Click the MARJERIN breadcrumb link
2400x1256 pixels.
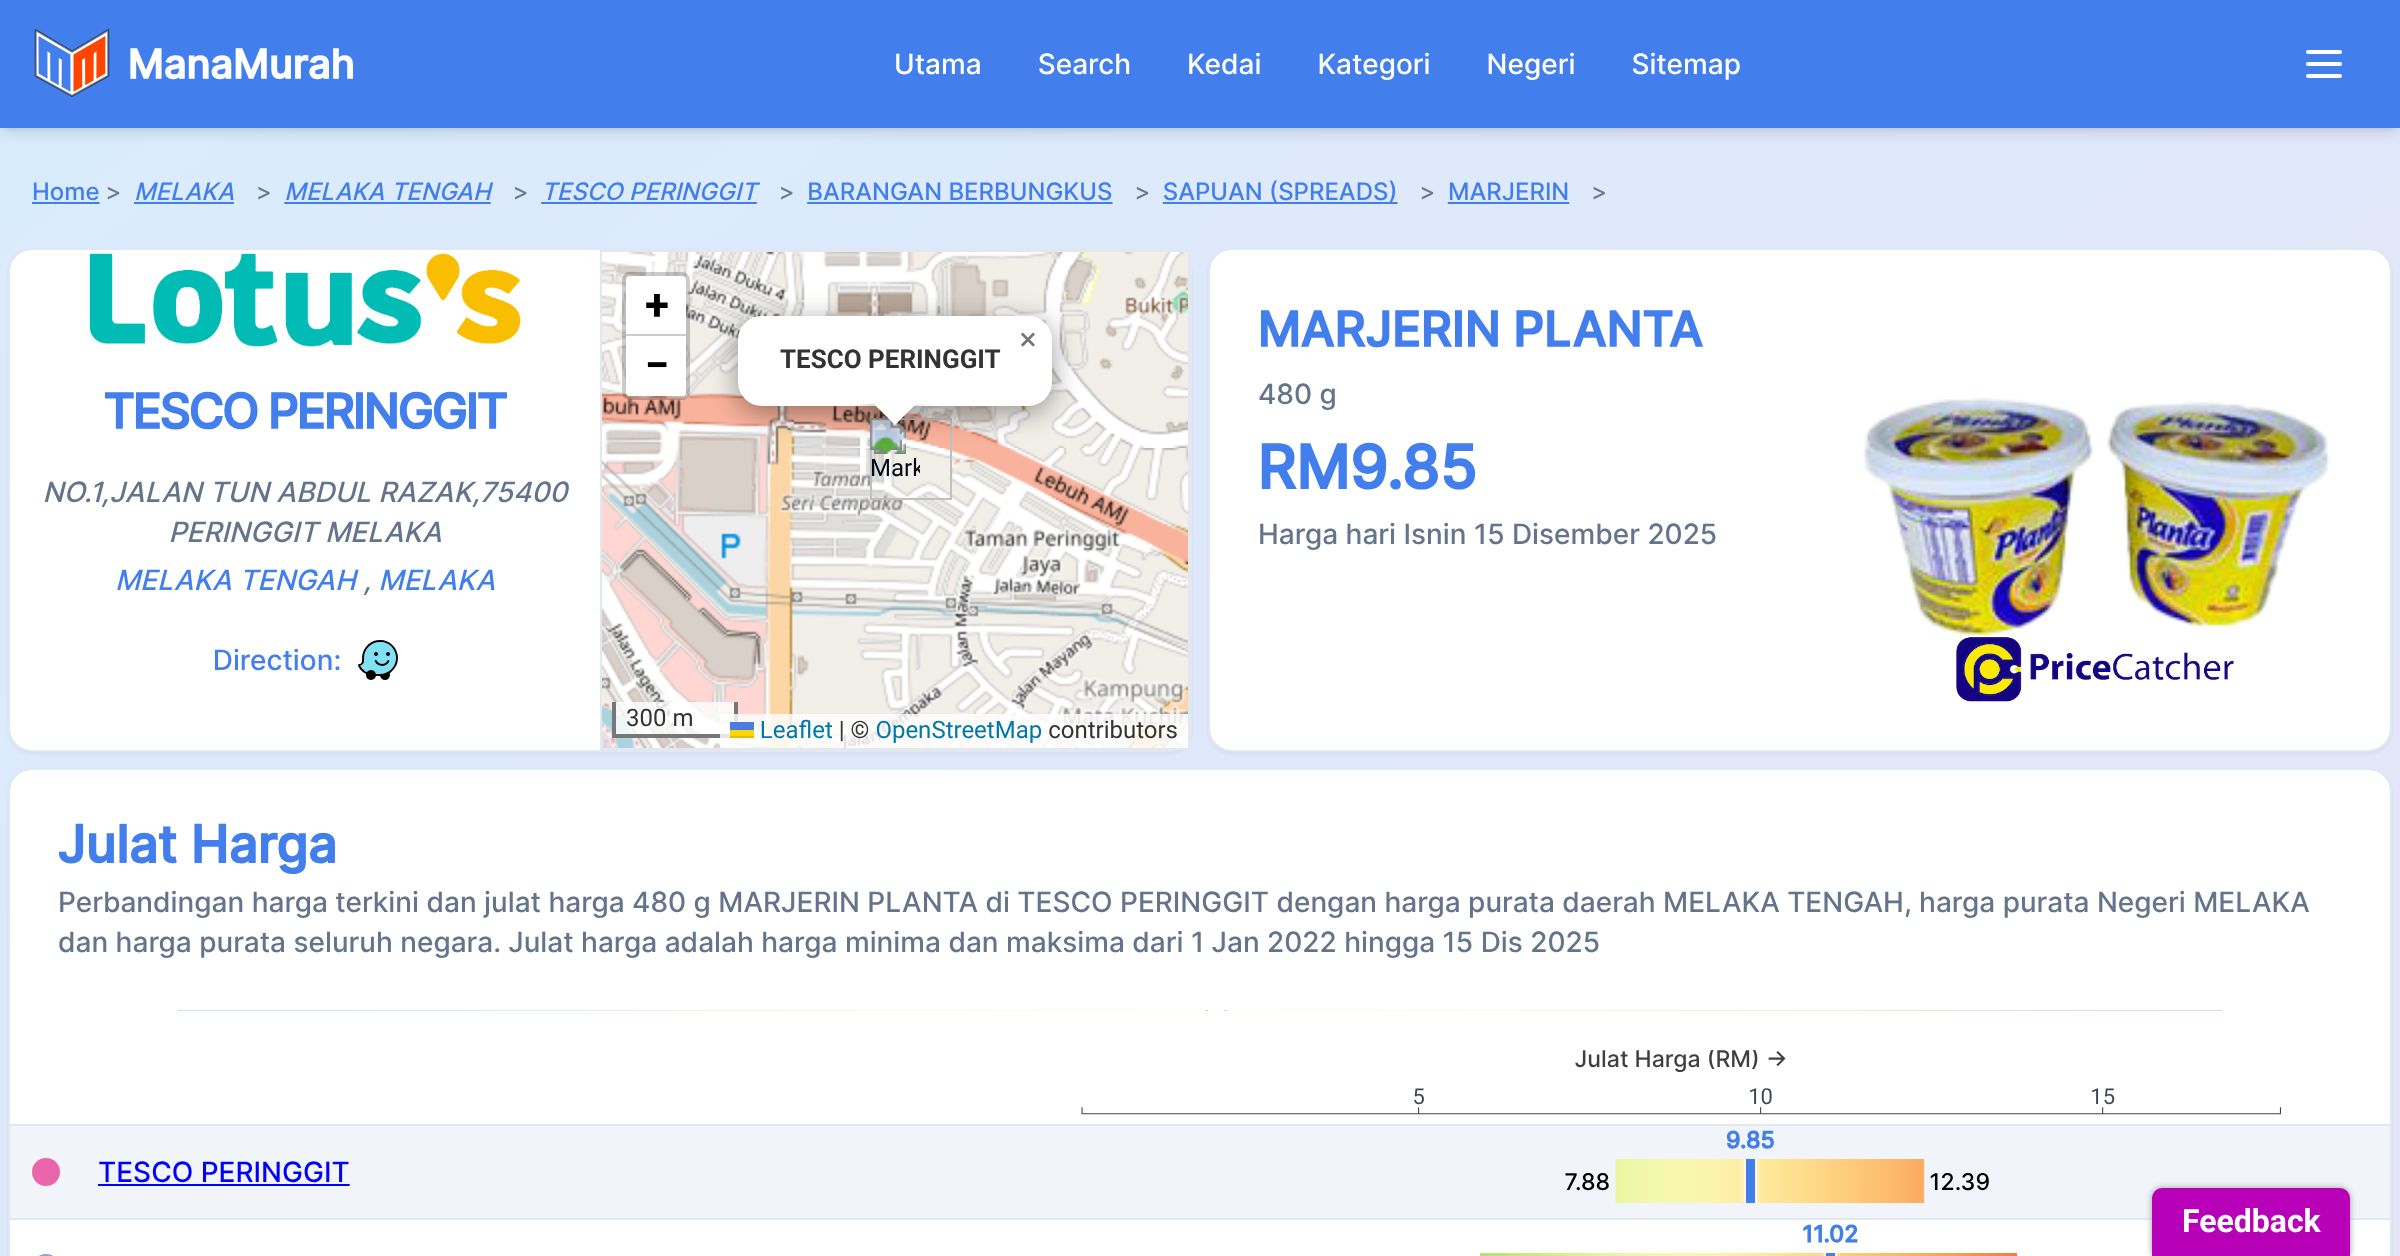tap(1507, 191)
